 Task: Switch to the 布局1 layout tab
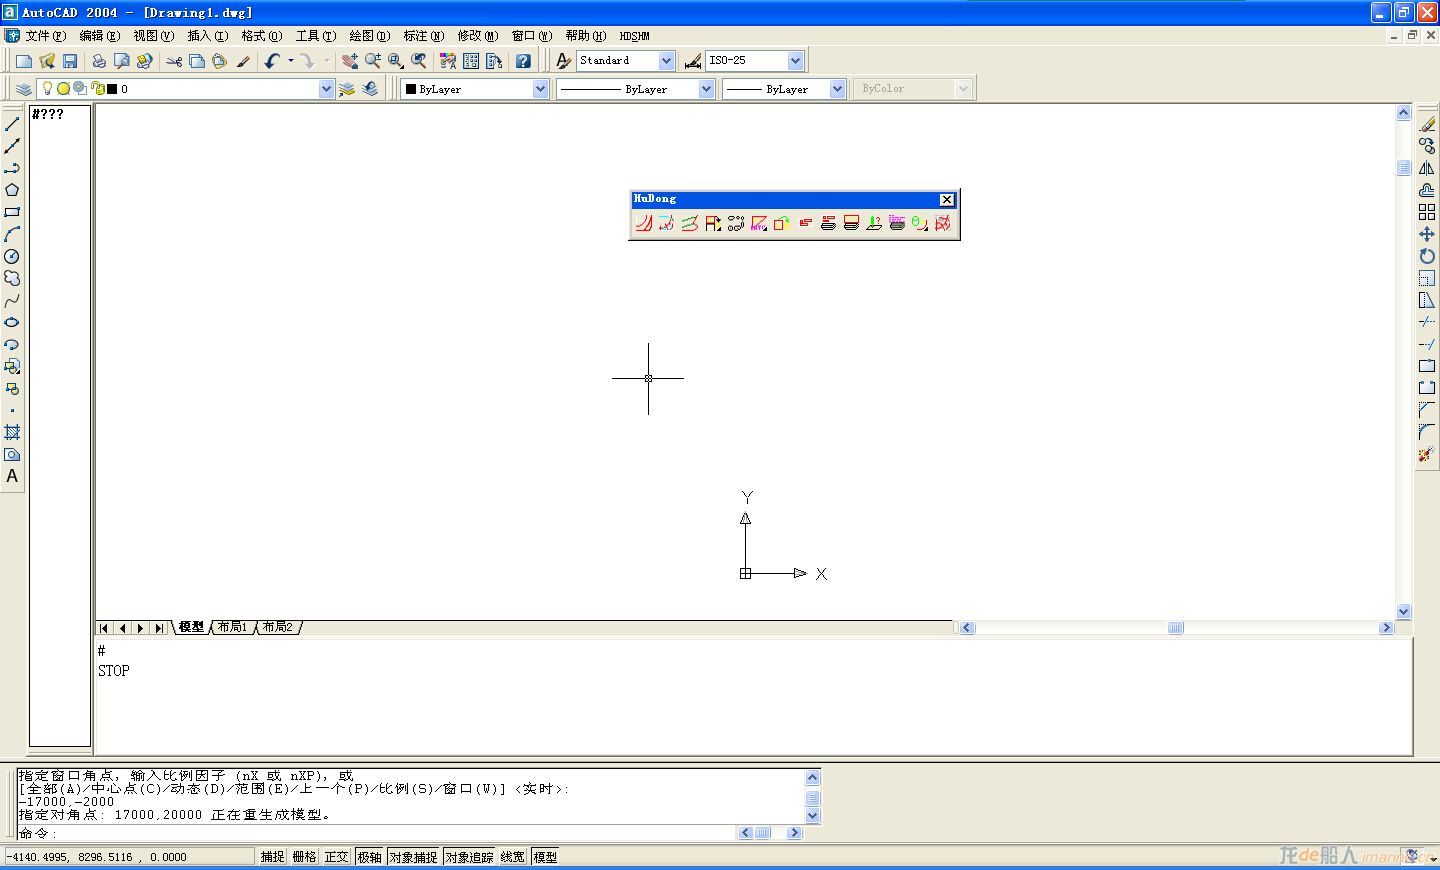click(x=232, y=628)
